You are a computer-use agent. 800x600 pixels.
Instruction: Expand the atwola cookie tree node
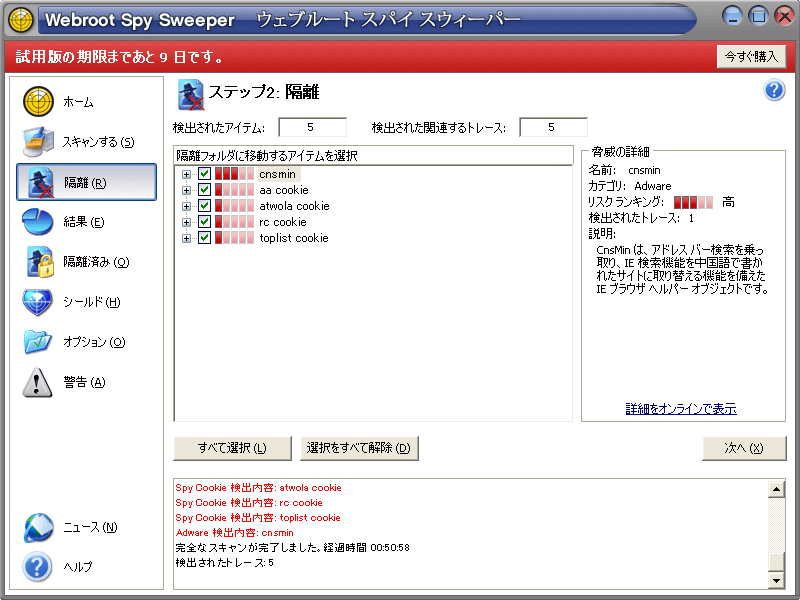tap(186, 207)
